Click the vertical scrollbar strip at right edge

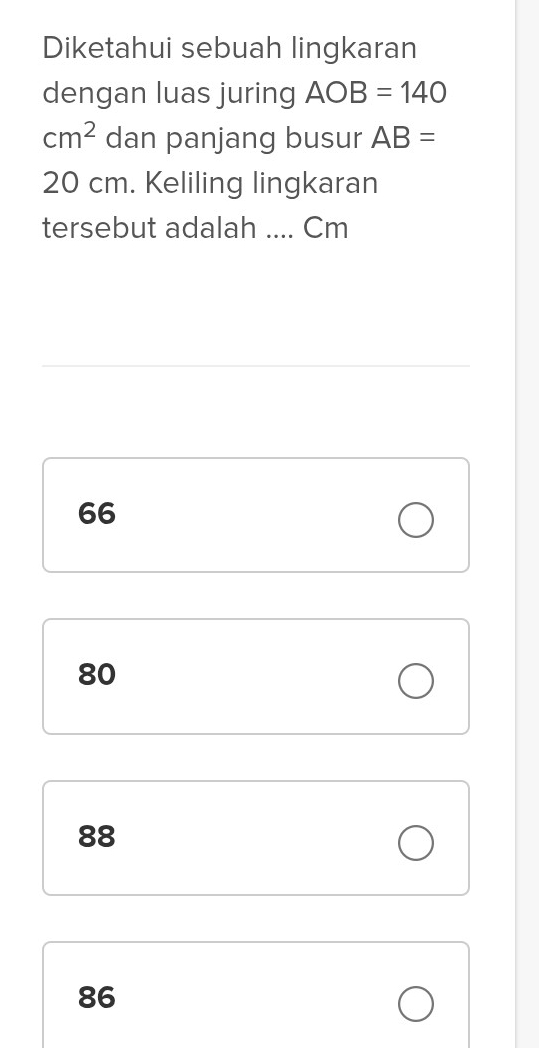528,524
